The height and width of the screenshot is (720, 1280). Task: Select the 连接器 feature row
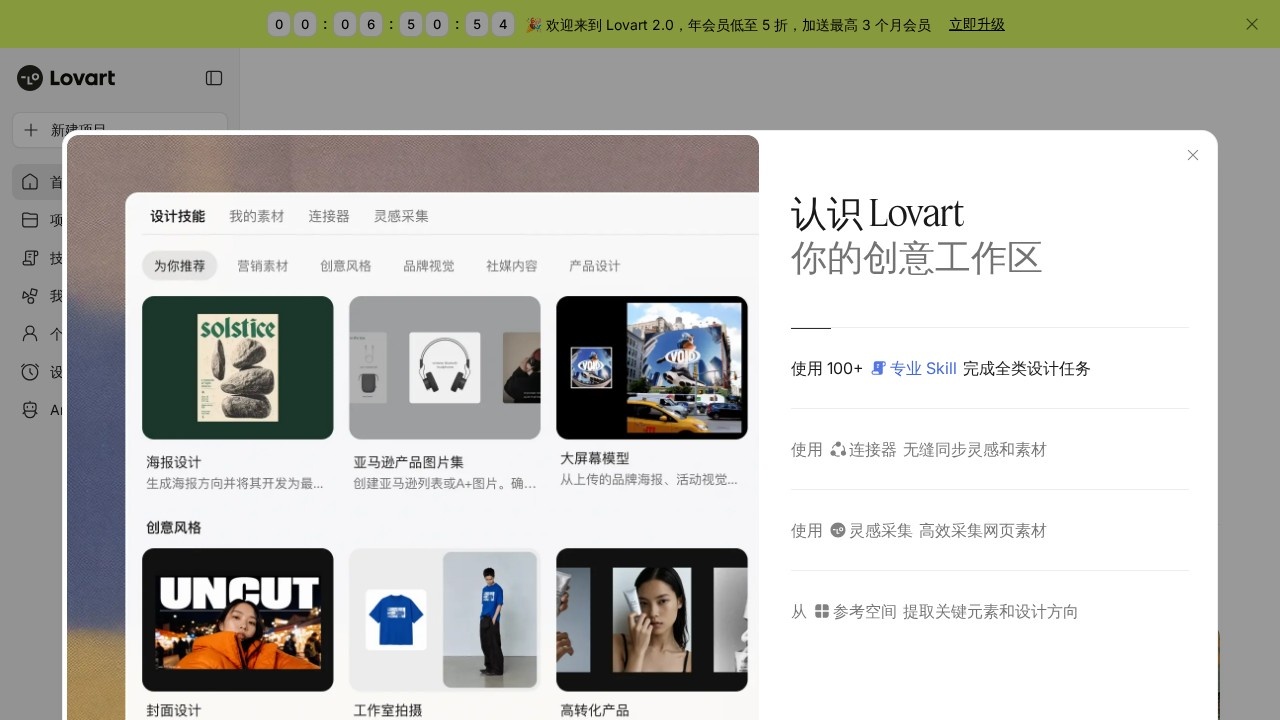pos(989,449)
